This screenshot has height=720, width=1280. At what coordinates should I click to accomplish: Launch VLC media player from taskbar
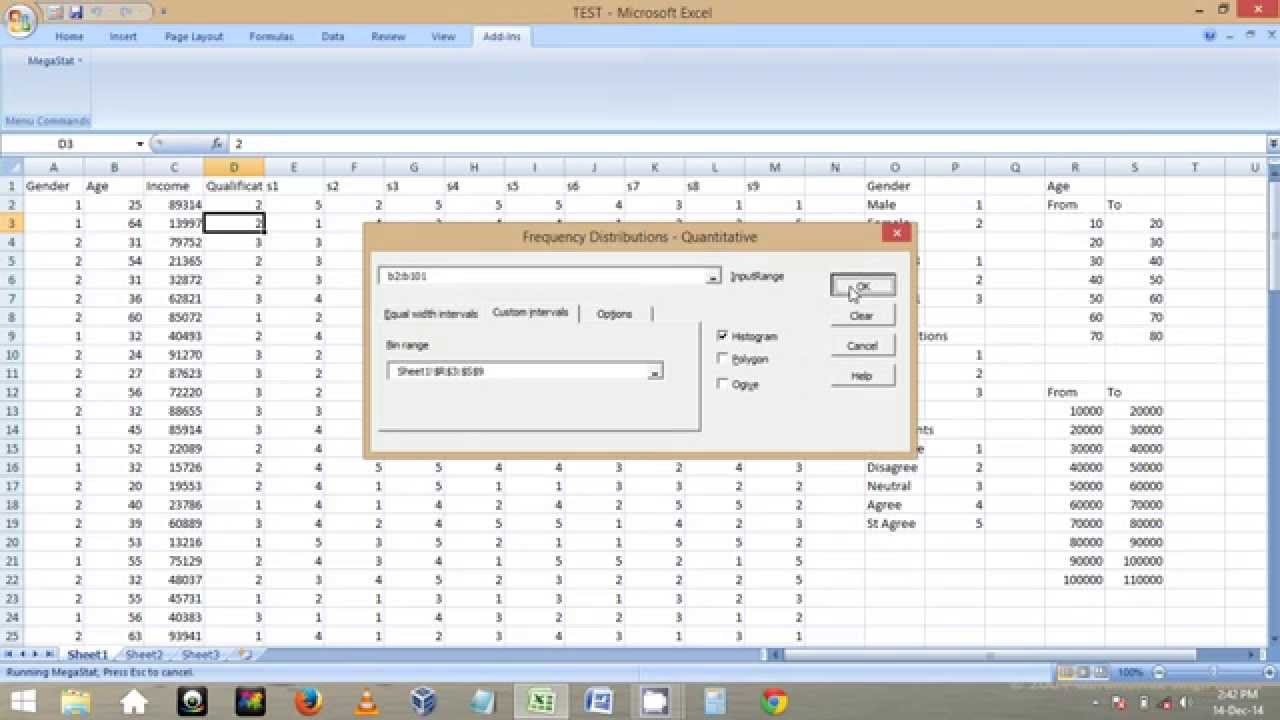[x=366, y=701]
